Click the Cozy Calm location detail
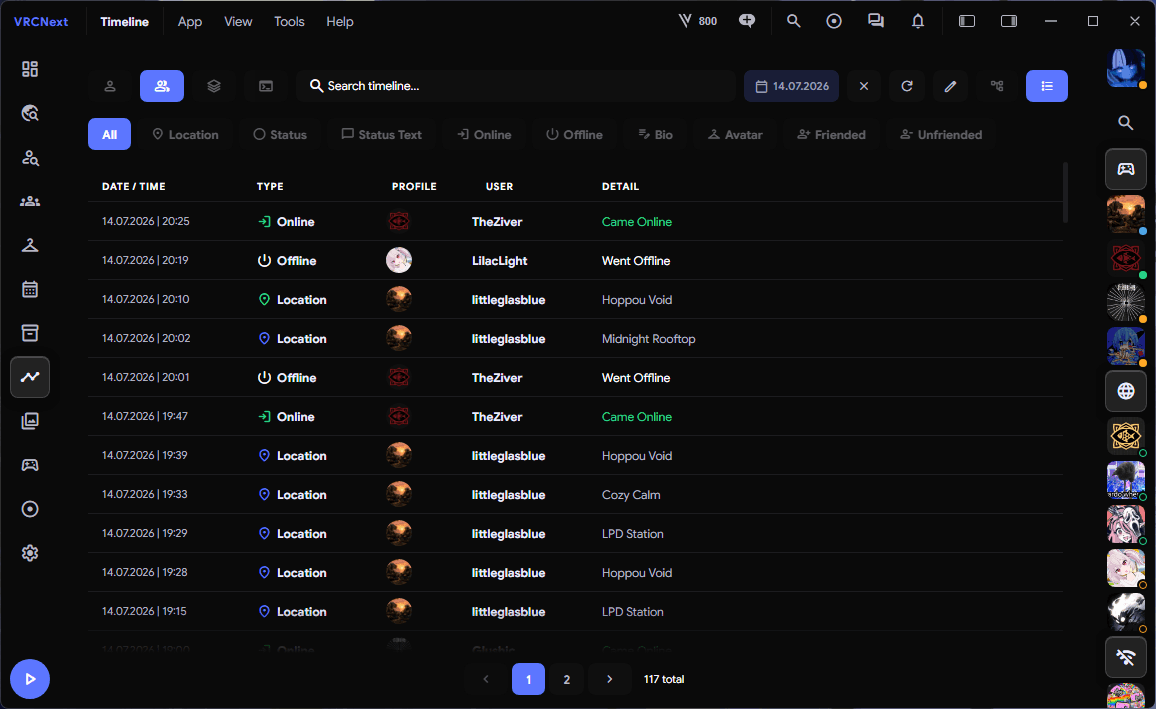This screenshot has width=1156, height=709. point(630,495)
